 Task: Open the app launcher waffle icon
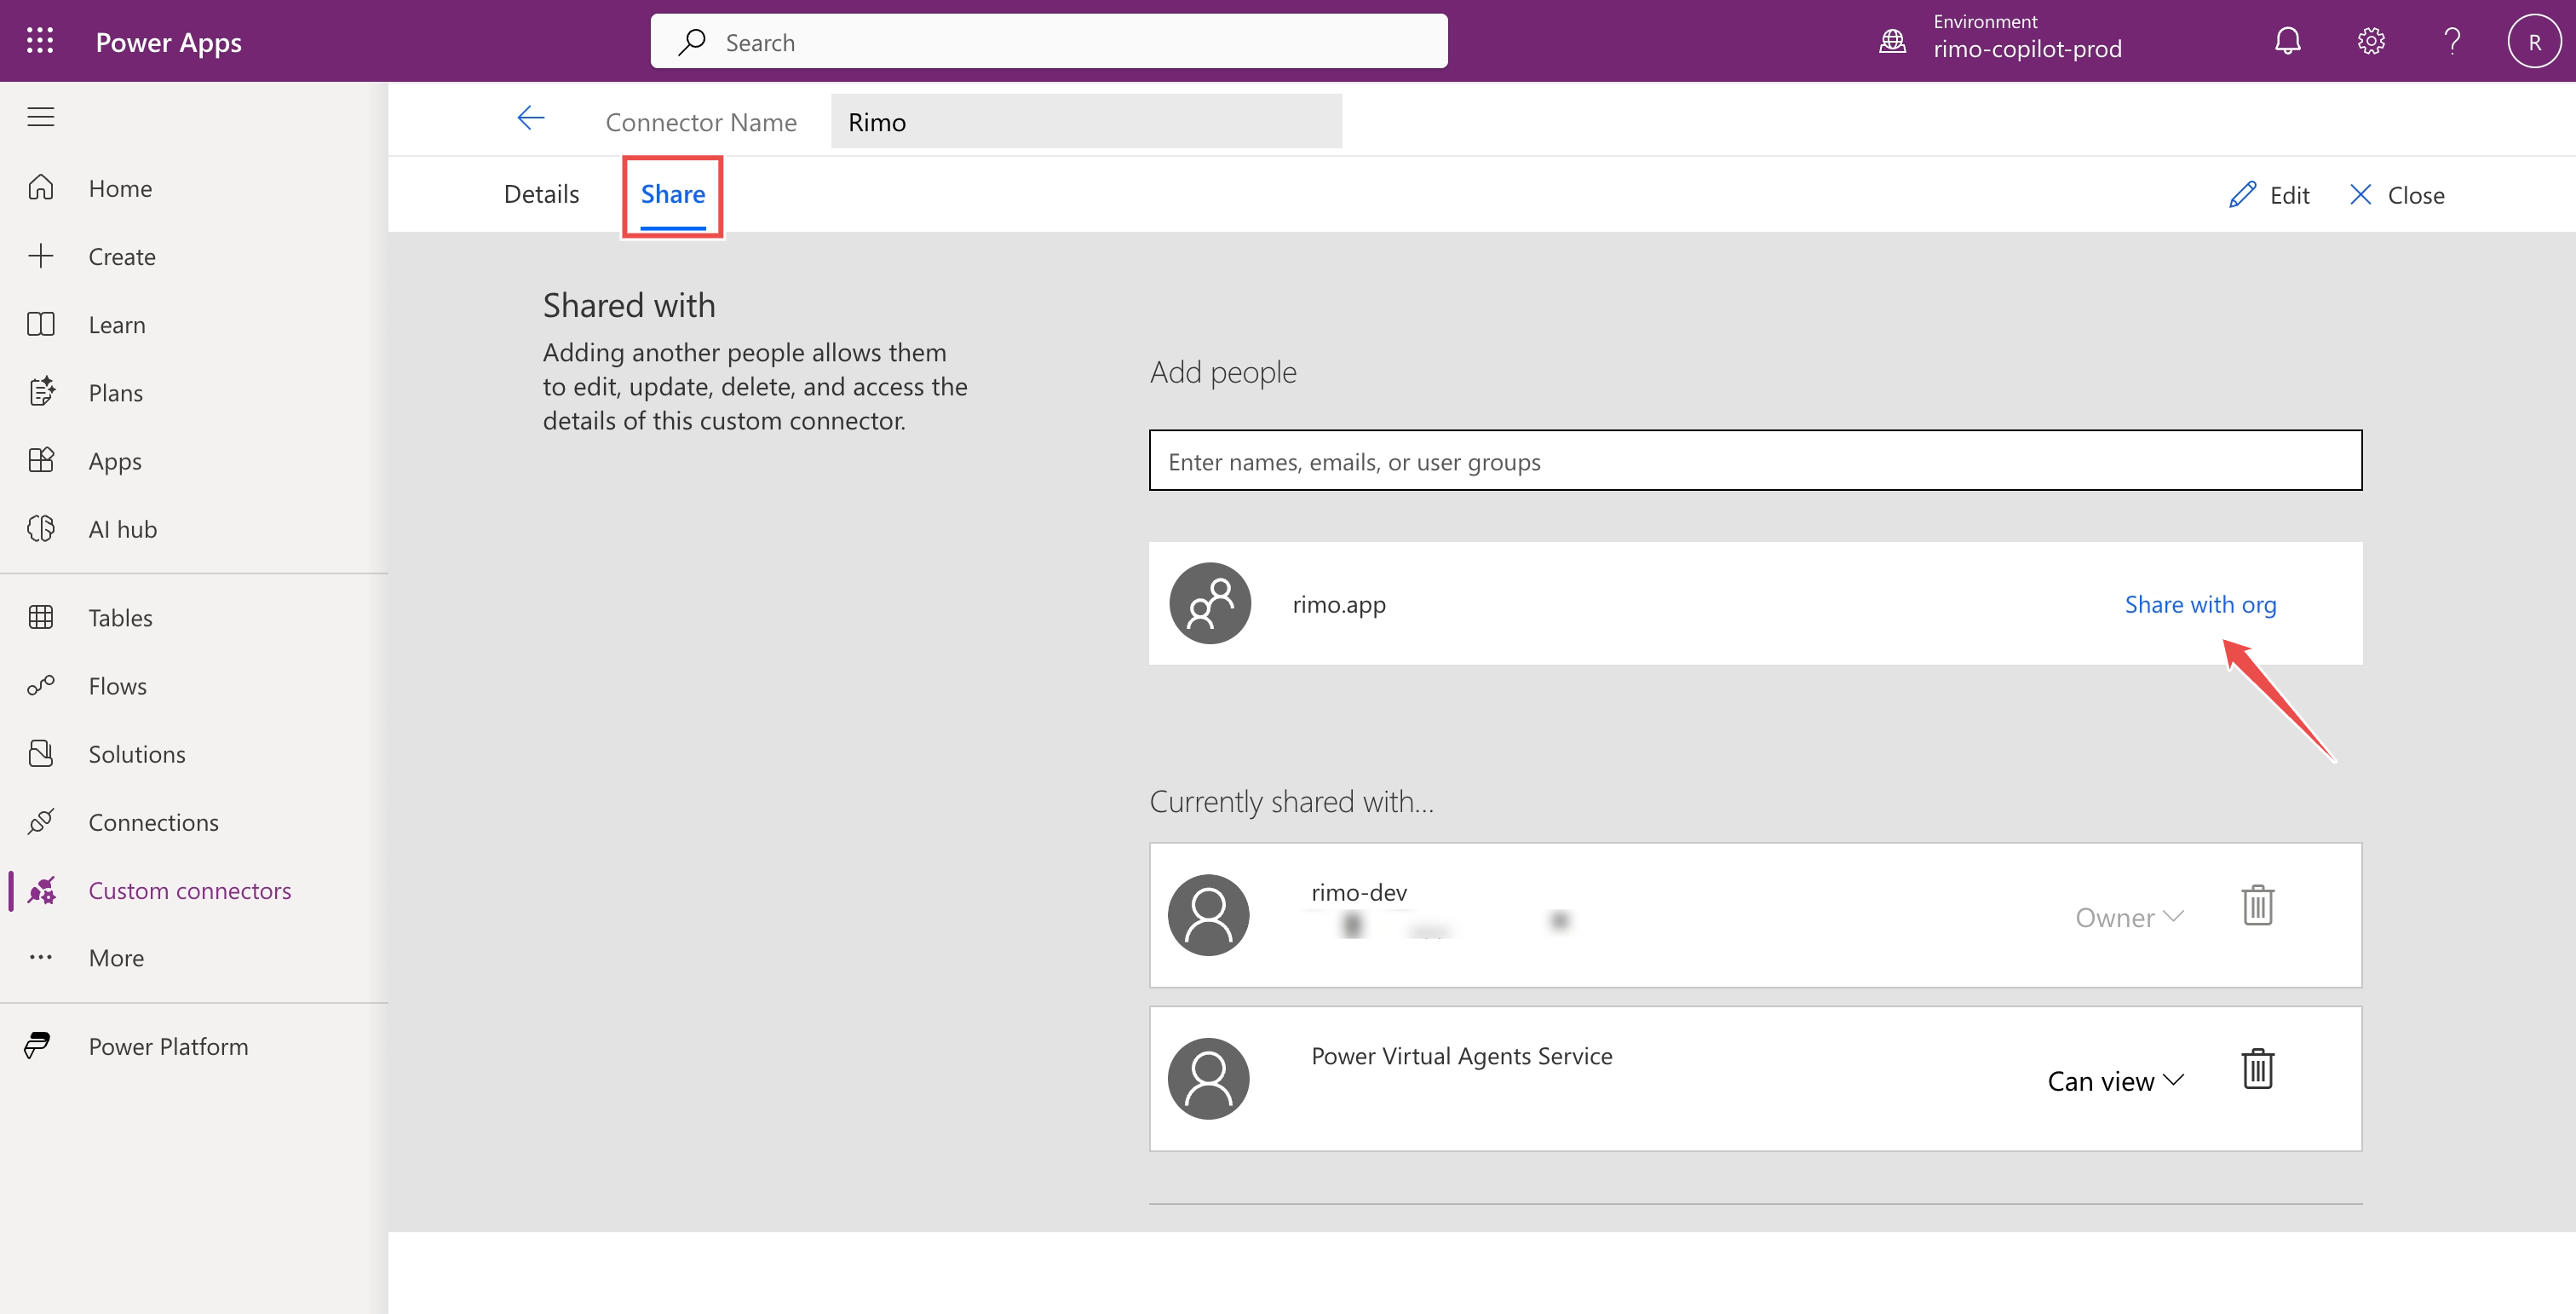pyautogui.click(x=40, y=41)
